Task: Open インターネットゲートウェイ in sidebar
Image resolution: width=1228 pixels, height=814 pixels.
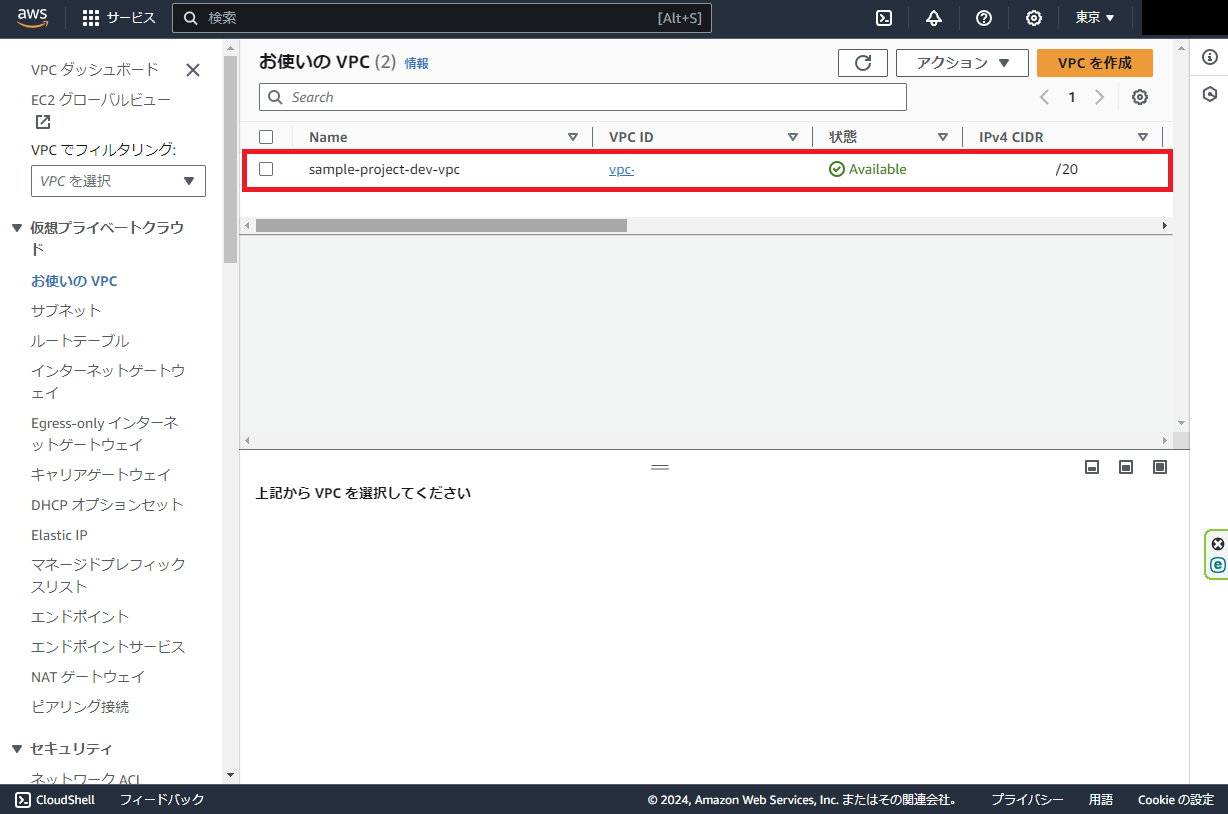Action: (x=108, y=382)
